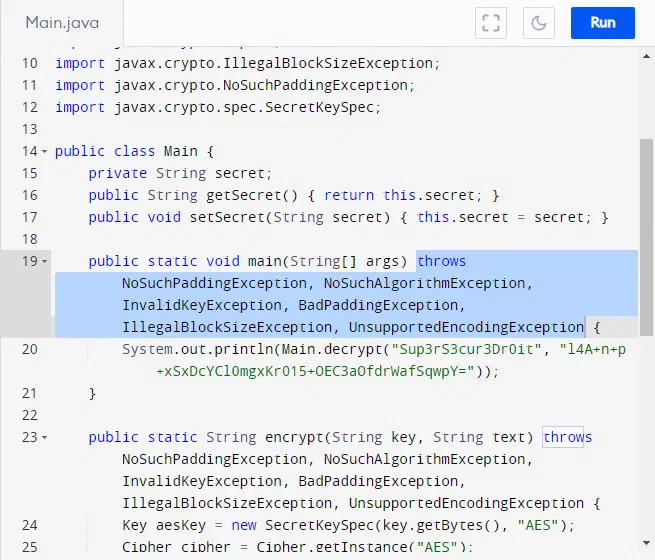Click line number 10 in gutter
Viewport: 655px width, 560px height.
coord(30,63)
